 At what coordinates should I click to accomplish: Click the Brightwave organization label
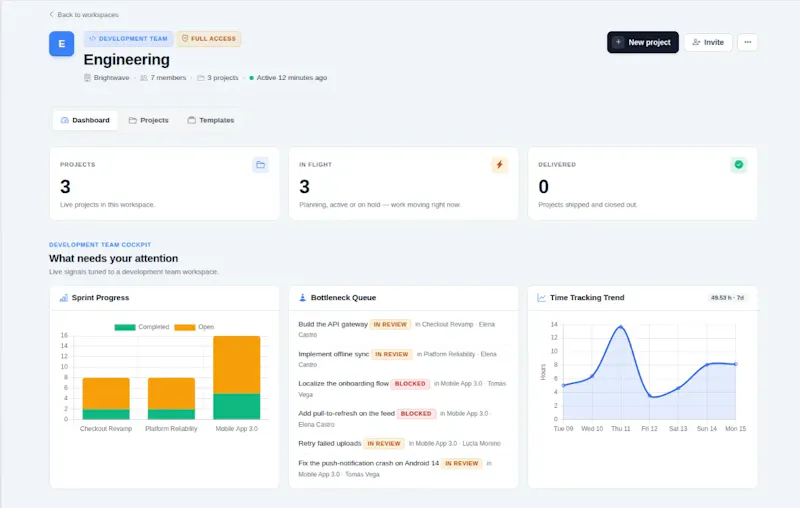coord(107,78)
